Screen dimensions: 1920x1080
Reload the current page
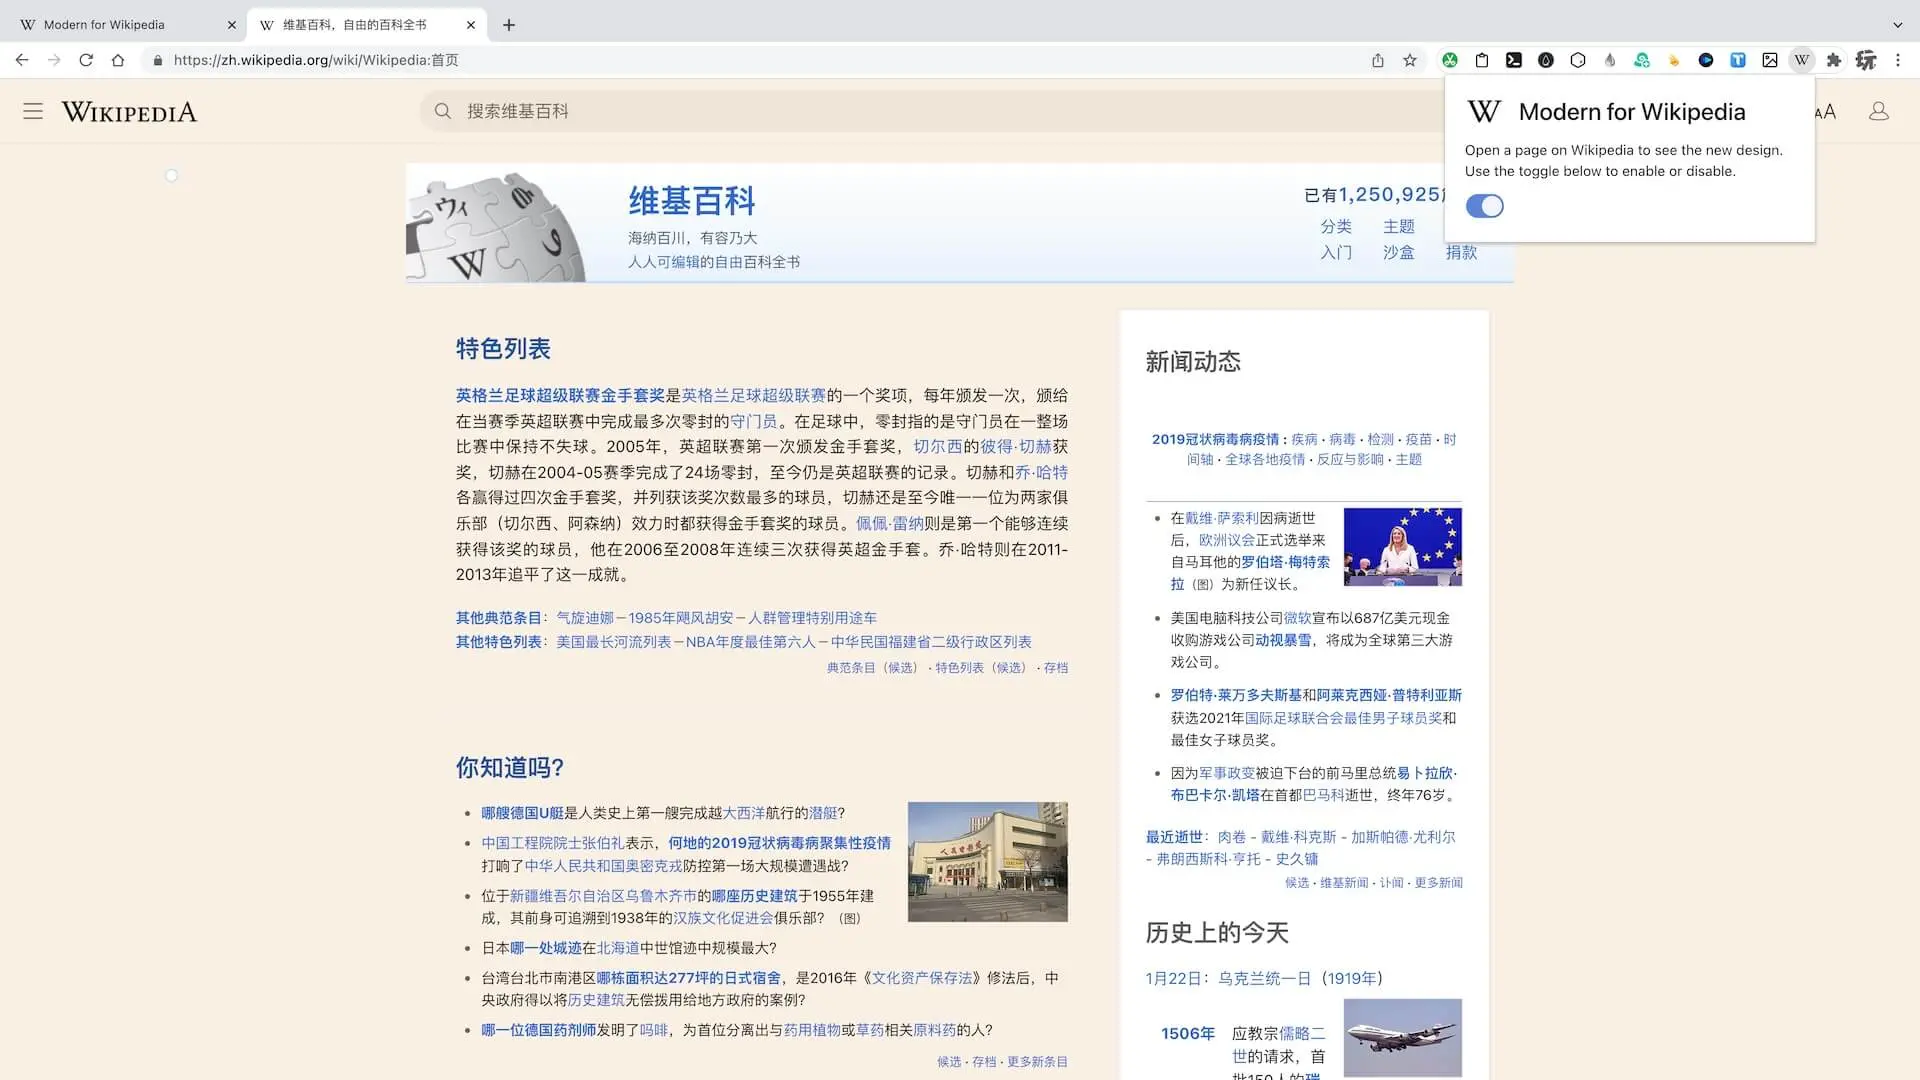click(86, 60)
